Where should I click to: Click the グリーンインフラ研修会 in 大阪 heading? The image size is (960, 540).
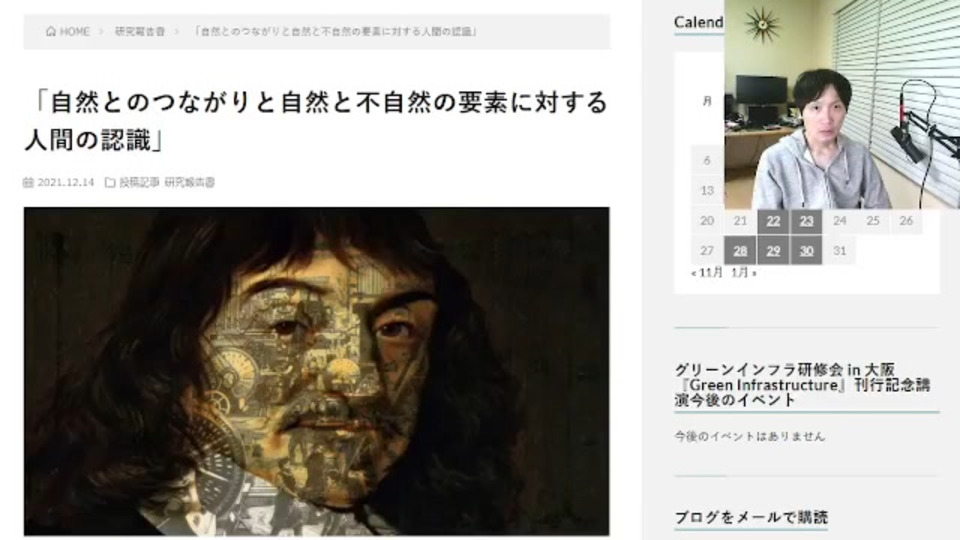click(x=785, y=369)
